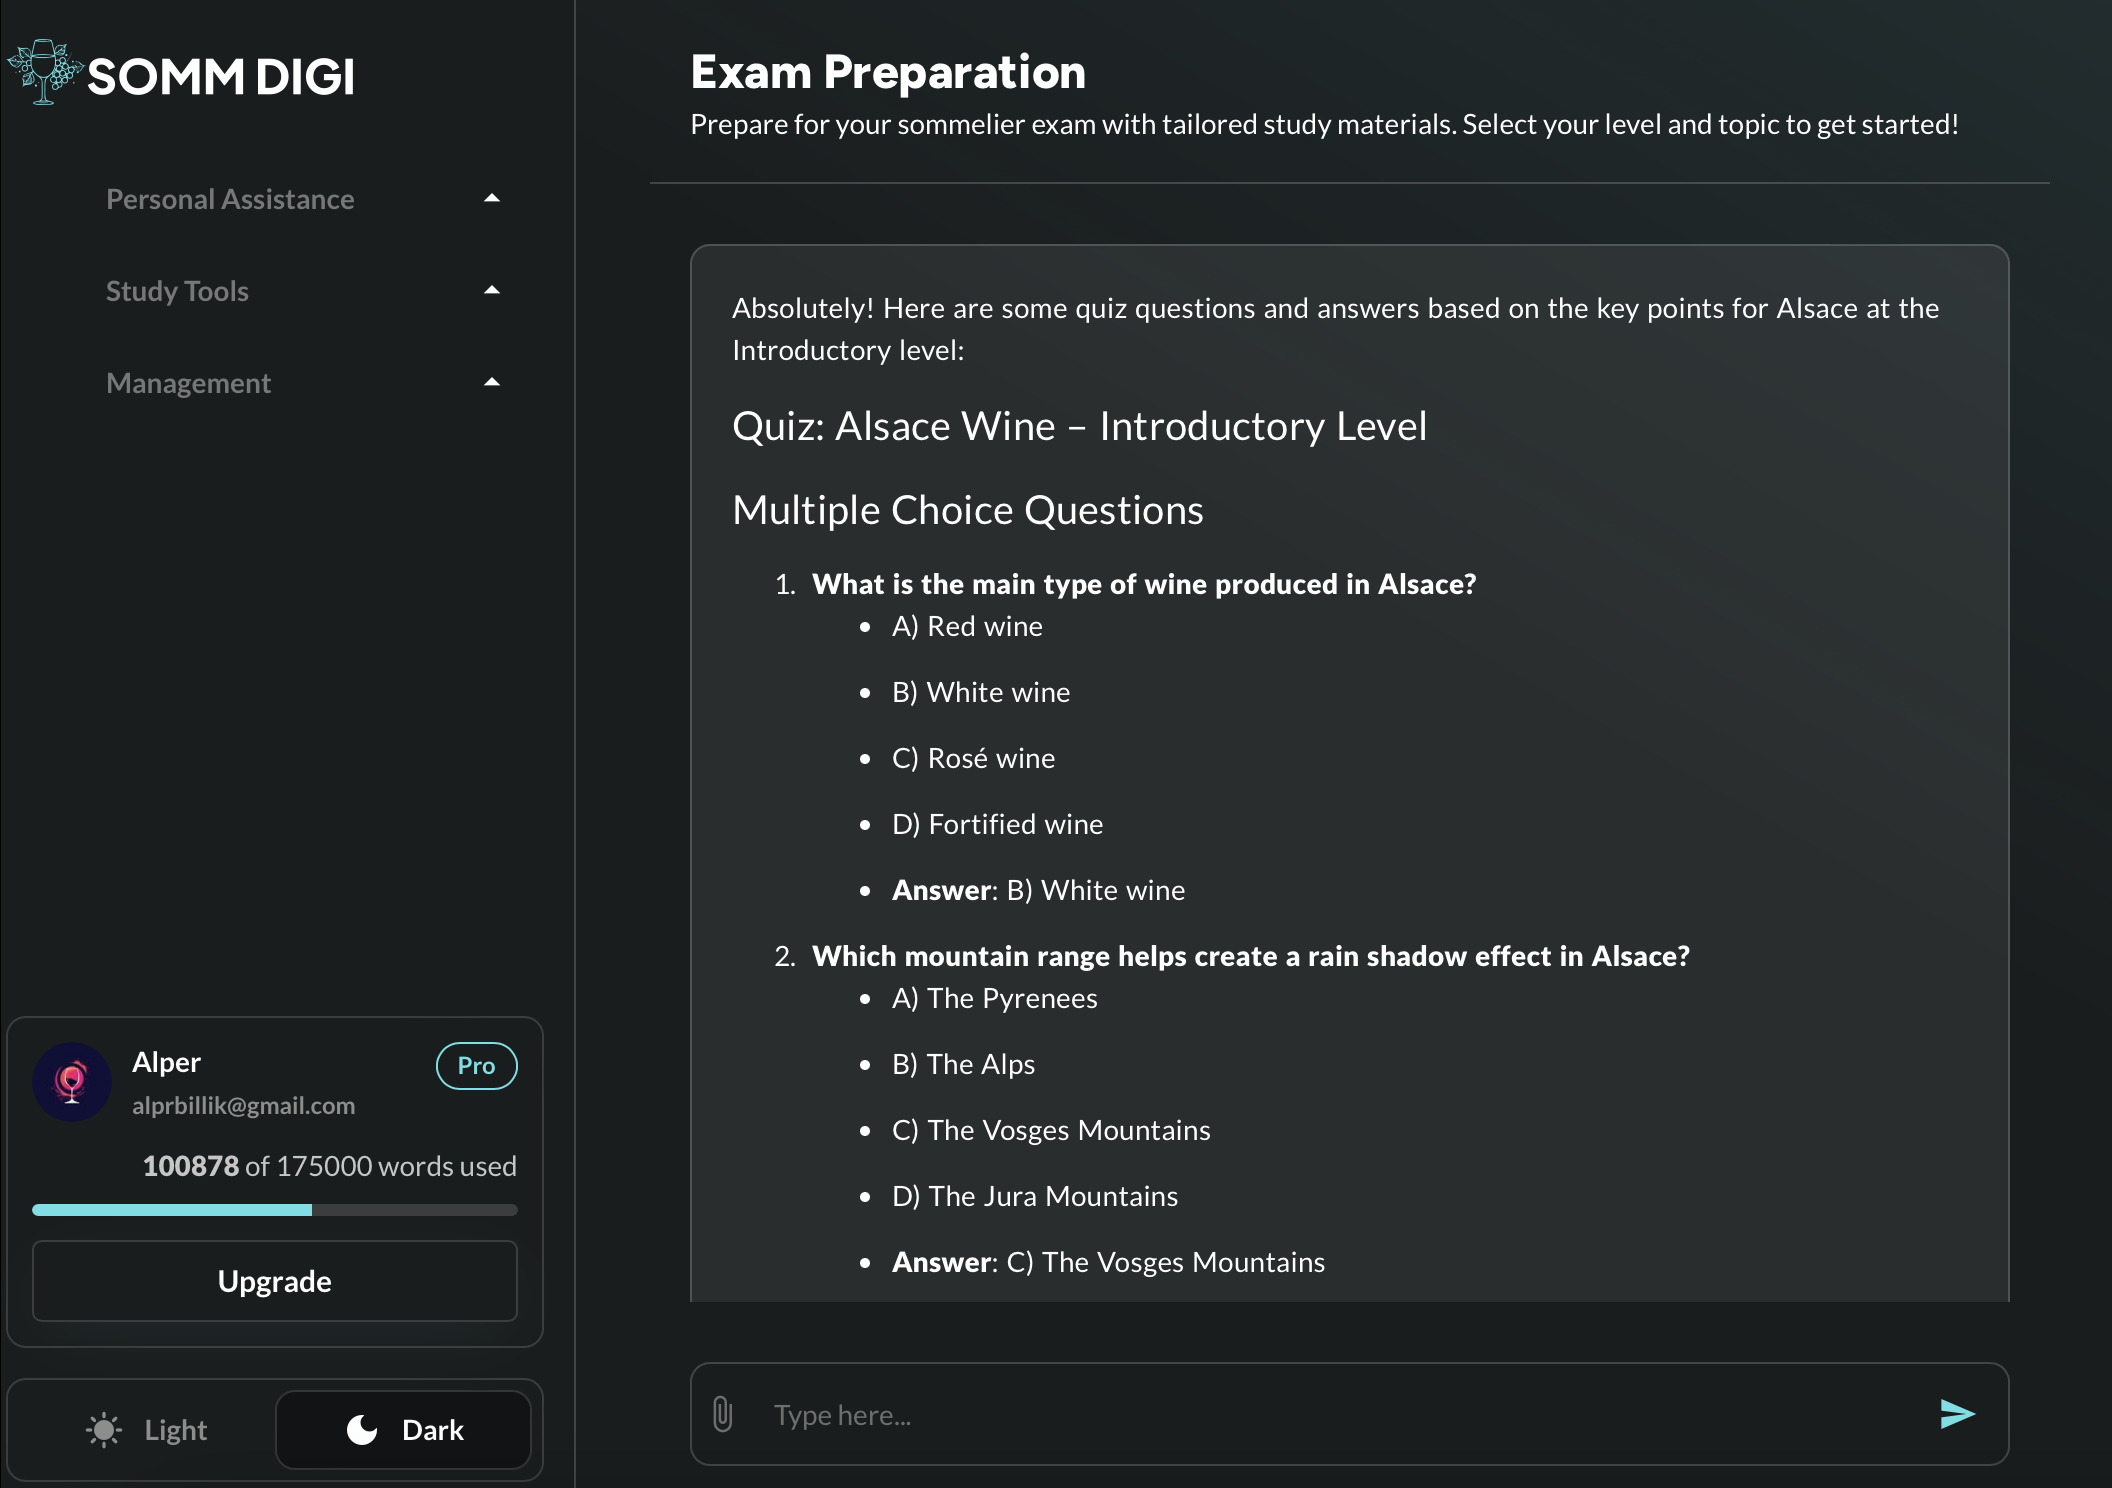Click the words-used progress bar

[275, 1210]
